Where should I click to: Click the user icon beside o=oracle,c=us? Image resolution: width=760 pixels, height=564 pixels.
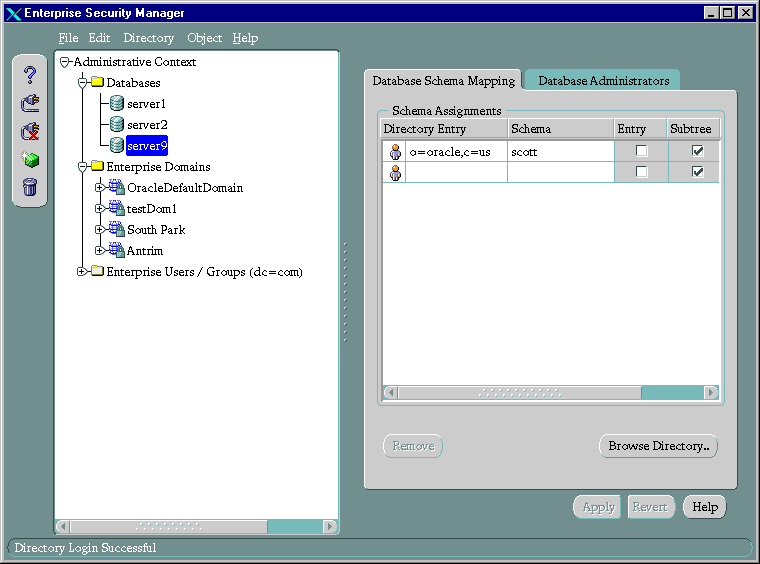click(395, 152)
